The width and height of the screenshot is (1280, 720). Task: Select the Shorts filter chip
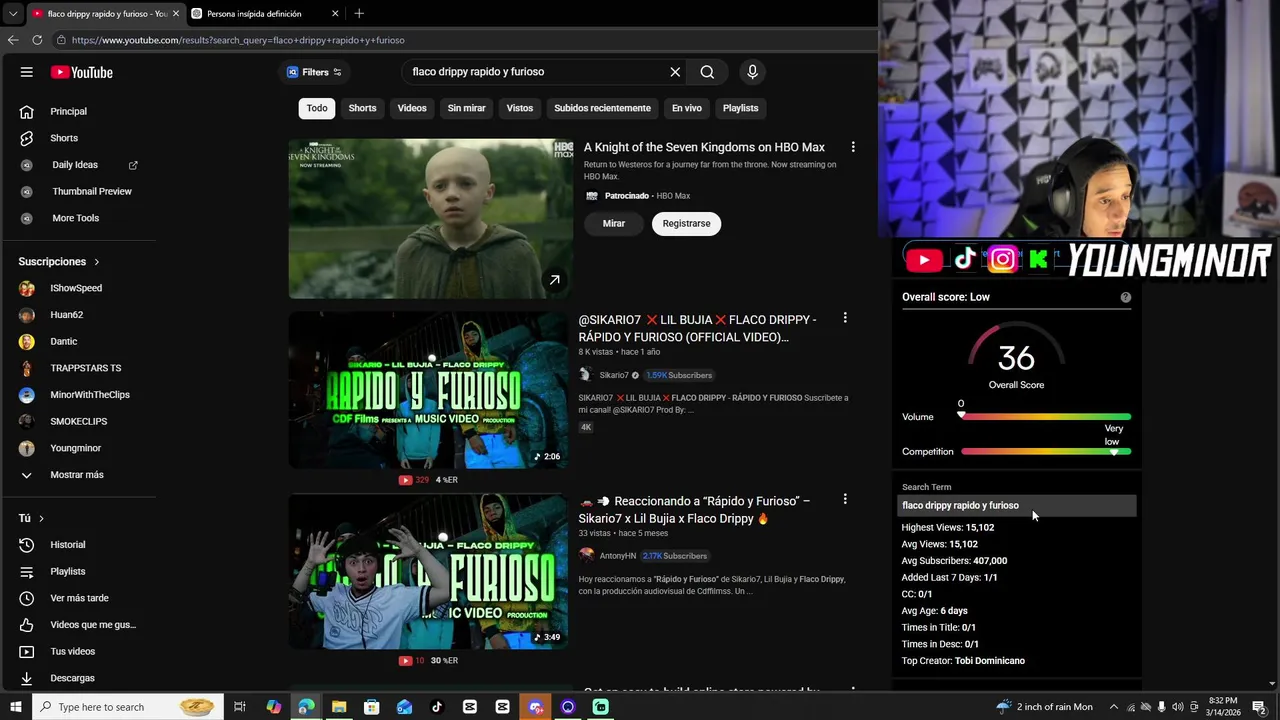tap(362, 108)
